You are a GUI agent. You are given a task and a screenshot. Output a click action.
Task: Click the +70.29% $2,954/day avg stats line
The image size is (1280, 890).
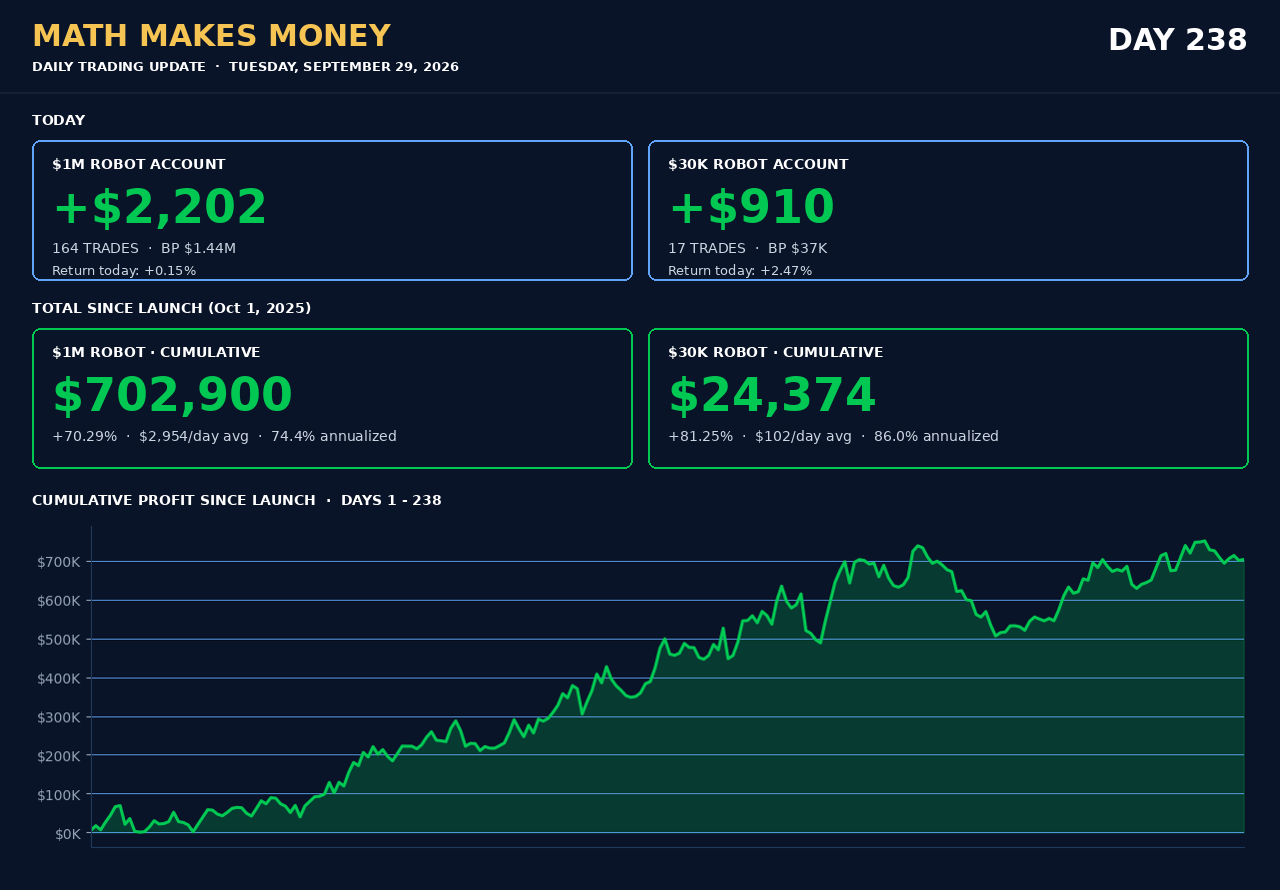pos(224,437)
